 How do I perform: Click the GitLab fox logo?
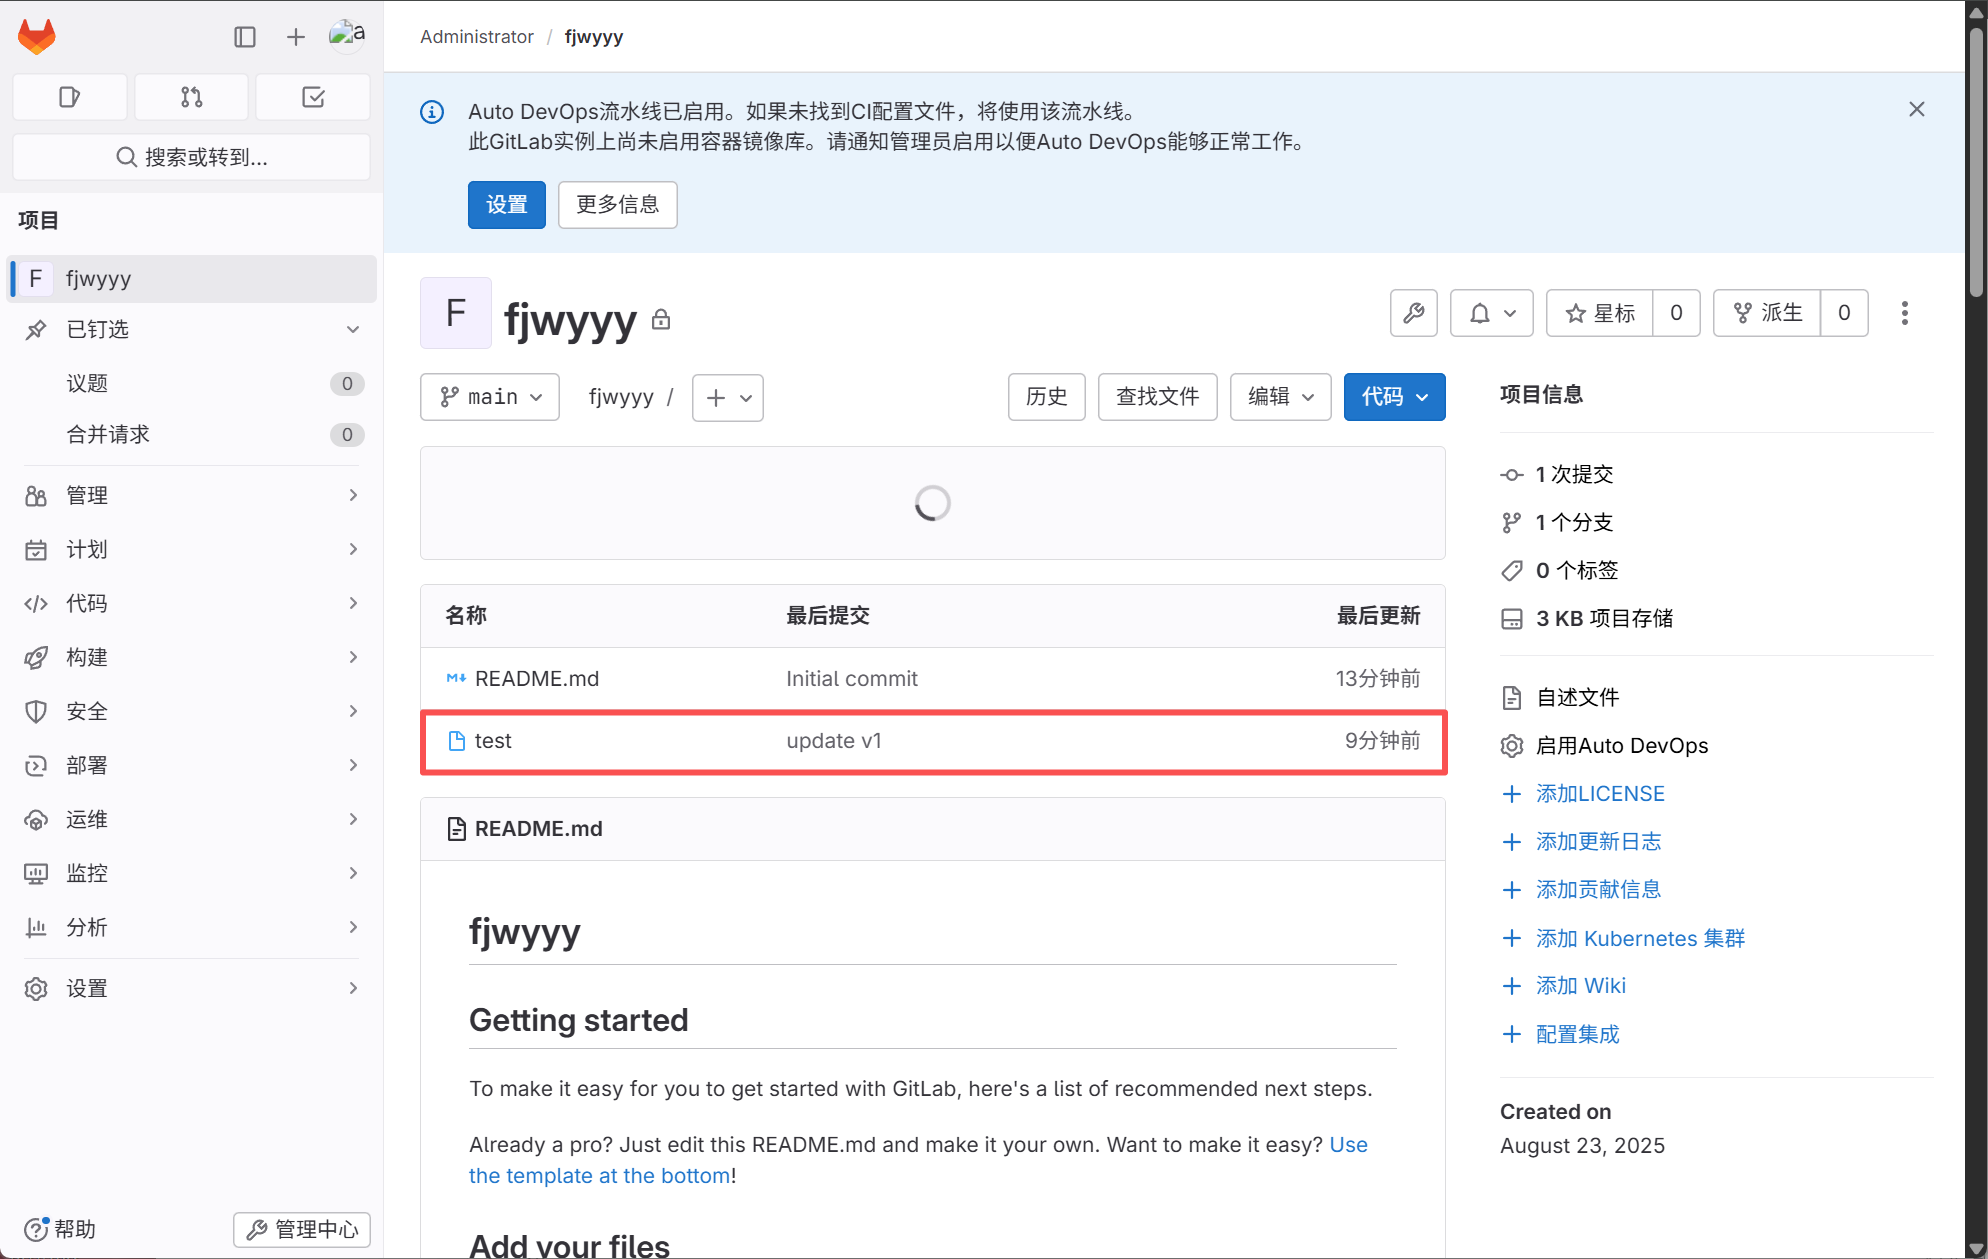point(37,37)
